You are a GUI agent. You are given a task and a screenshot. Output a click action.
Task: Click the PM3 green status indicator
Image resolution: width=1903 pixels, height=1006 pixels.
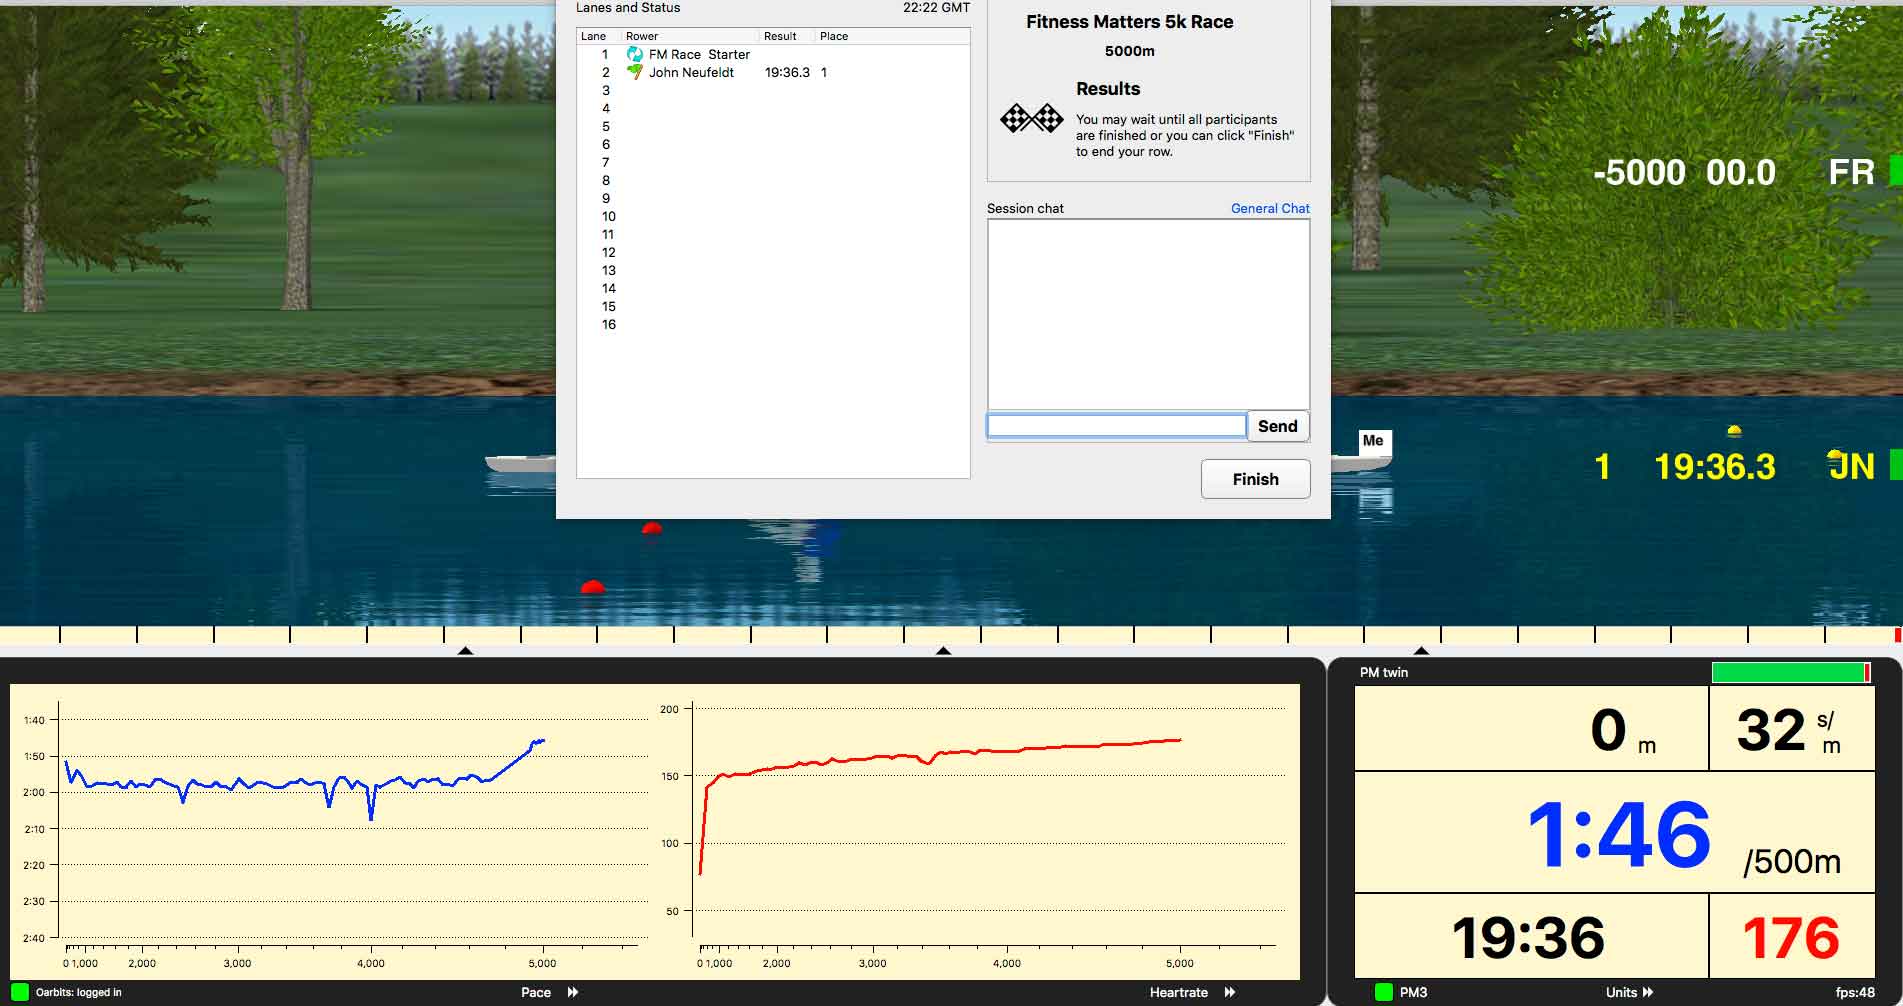[1384, 992]
